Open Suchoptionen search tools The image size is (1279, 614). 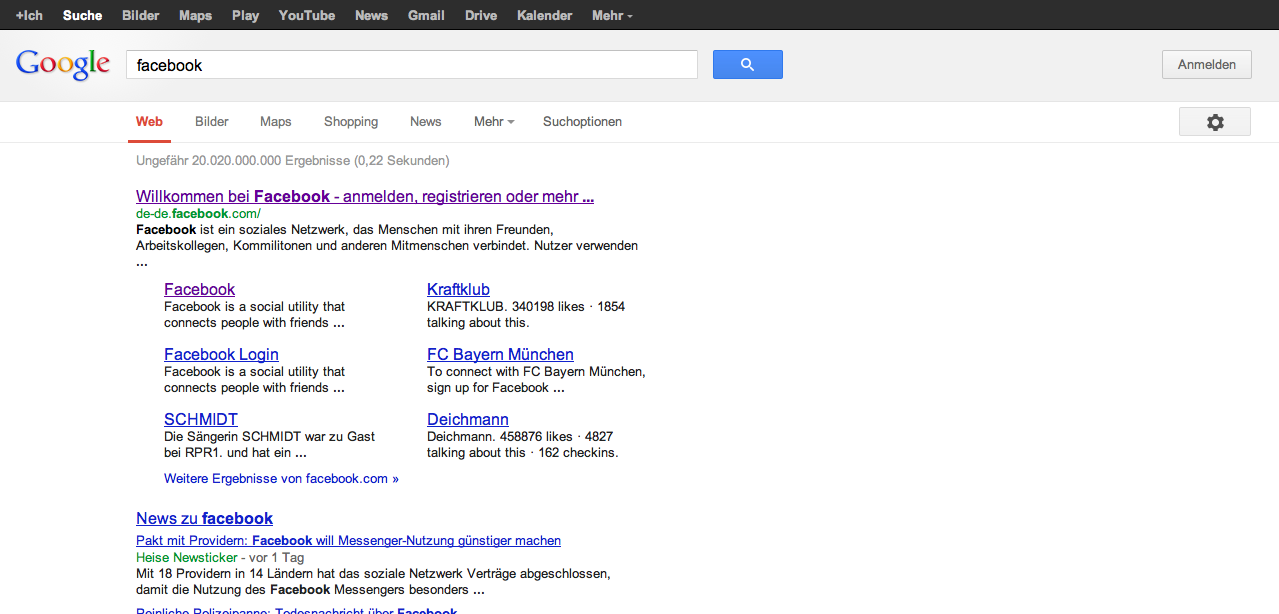(582, 122)
